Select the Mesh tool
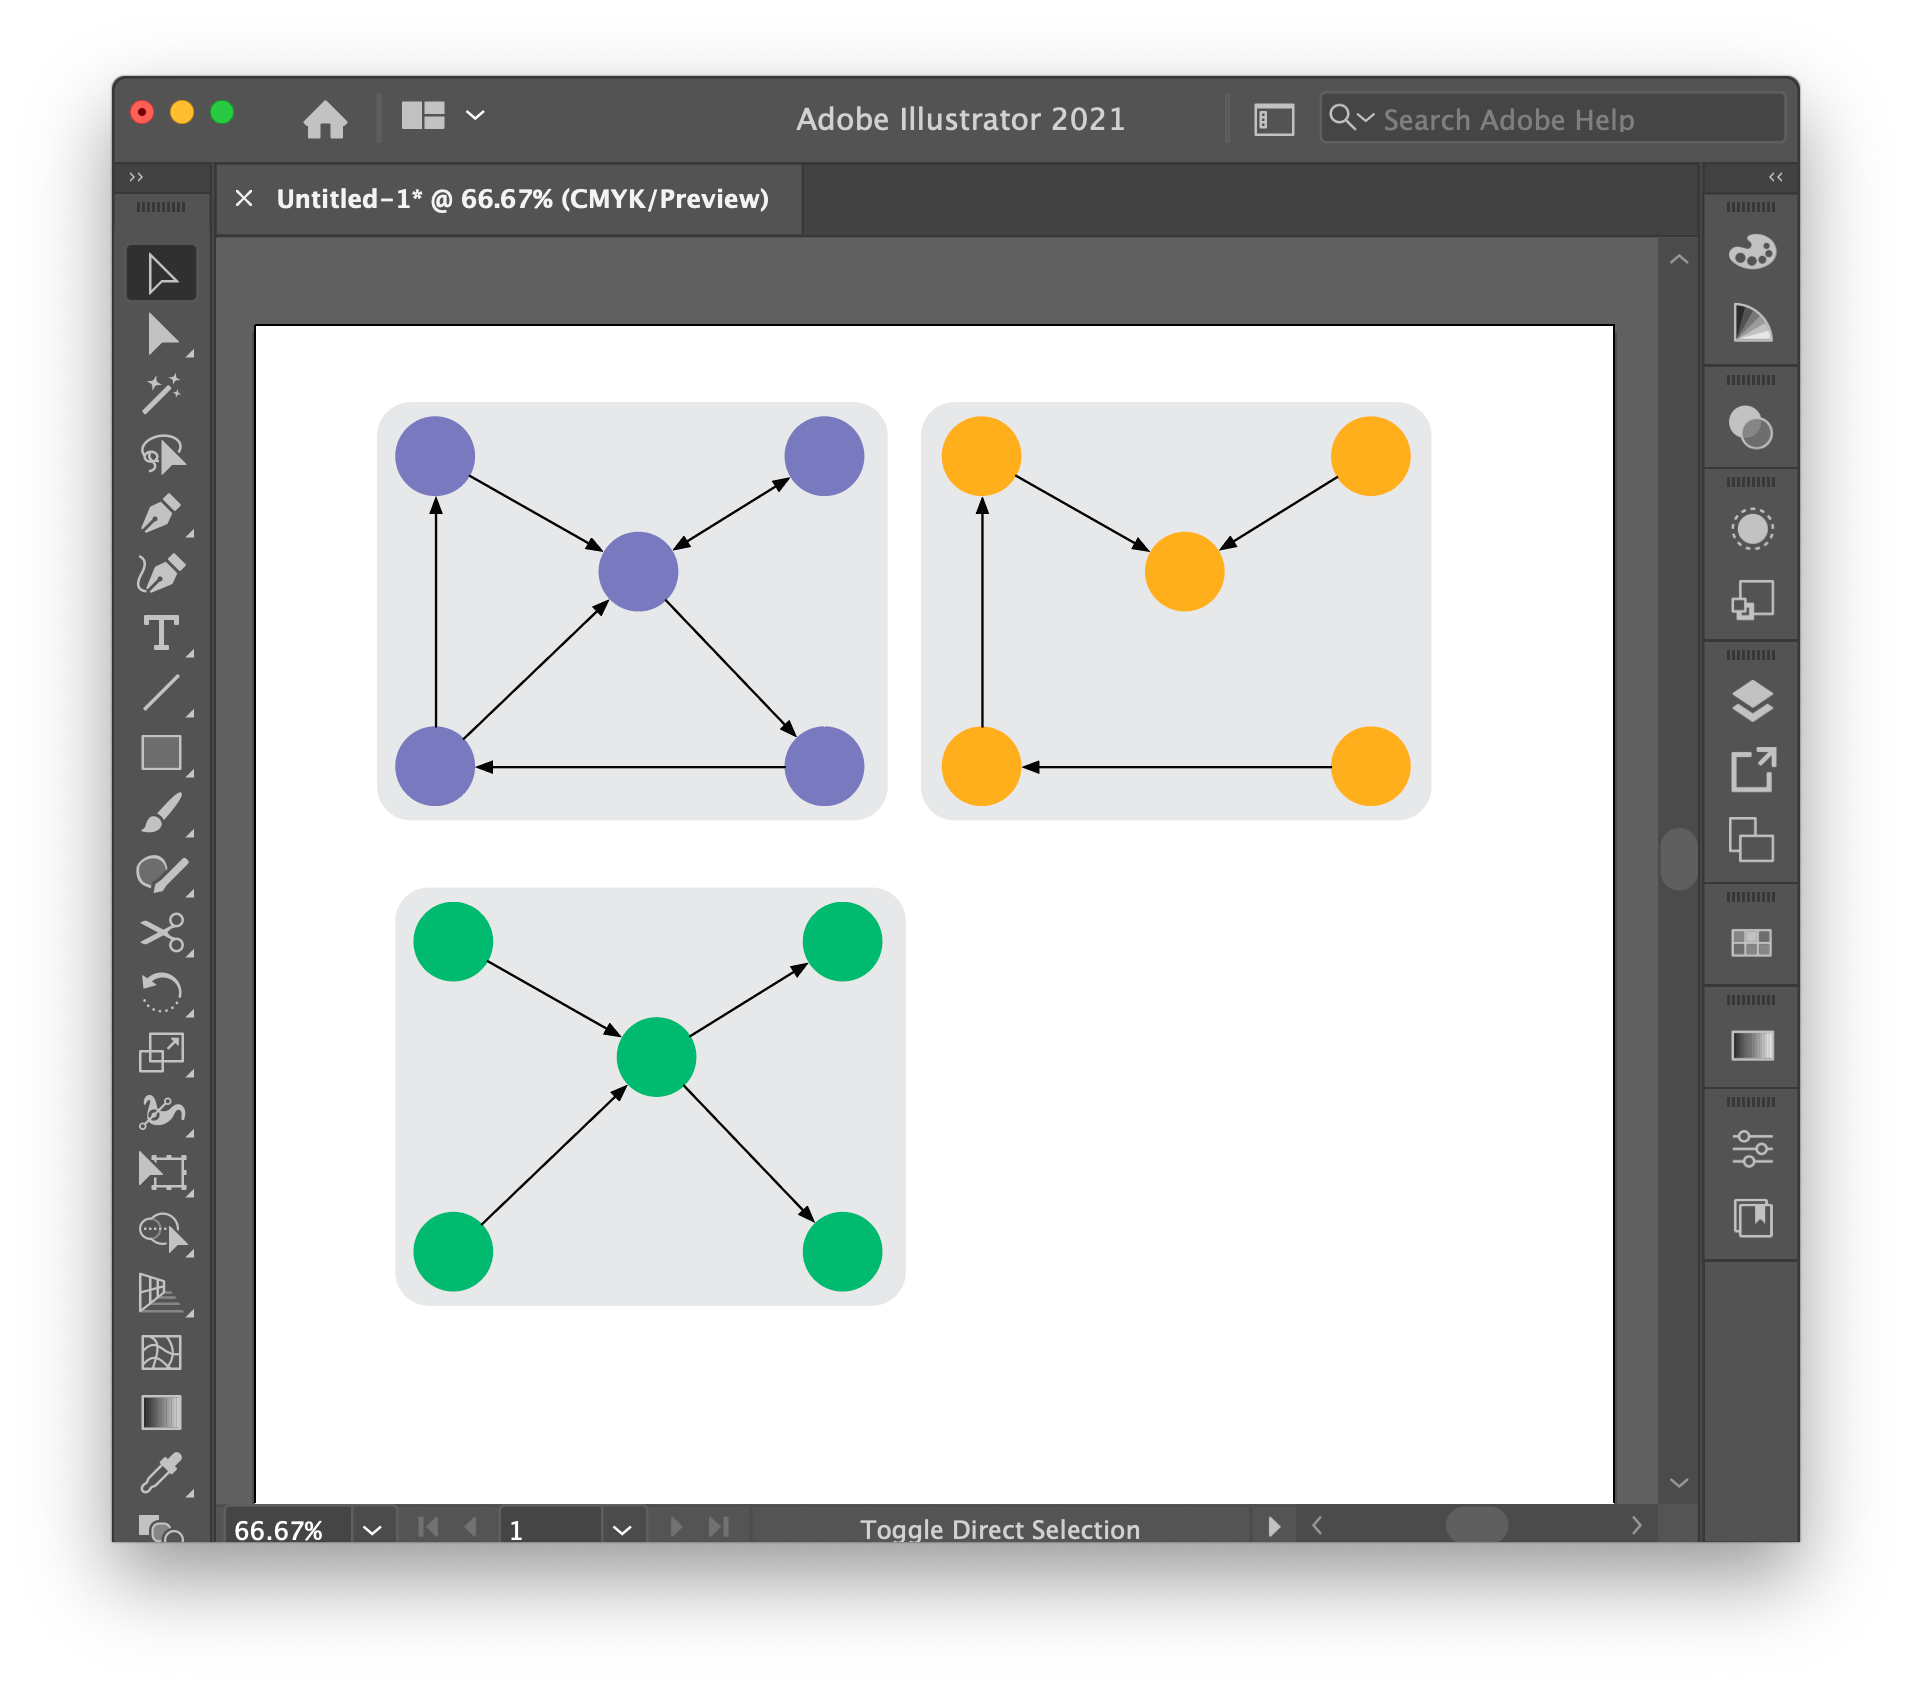 click(161, 1353)
